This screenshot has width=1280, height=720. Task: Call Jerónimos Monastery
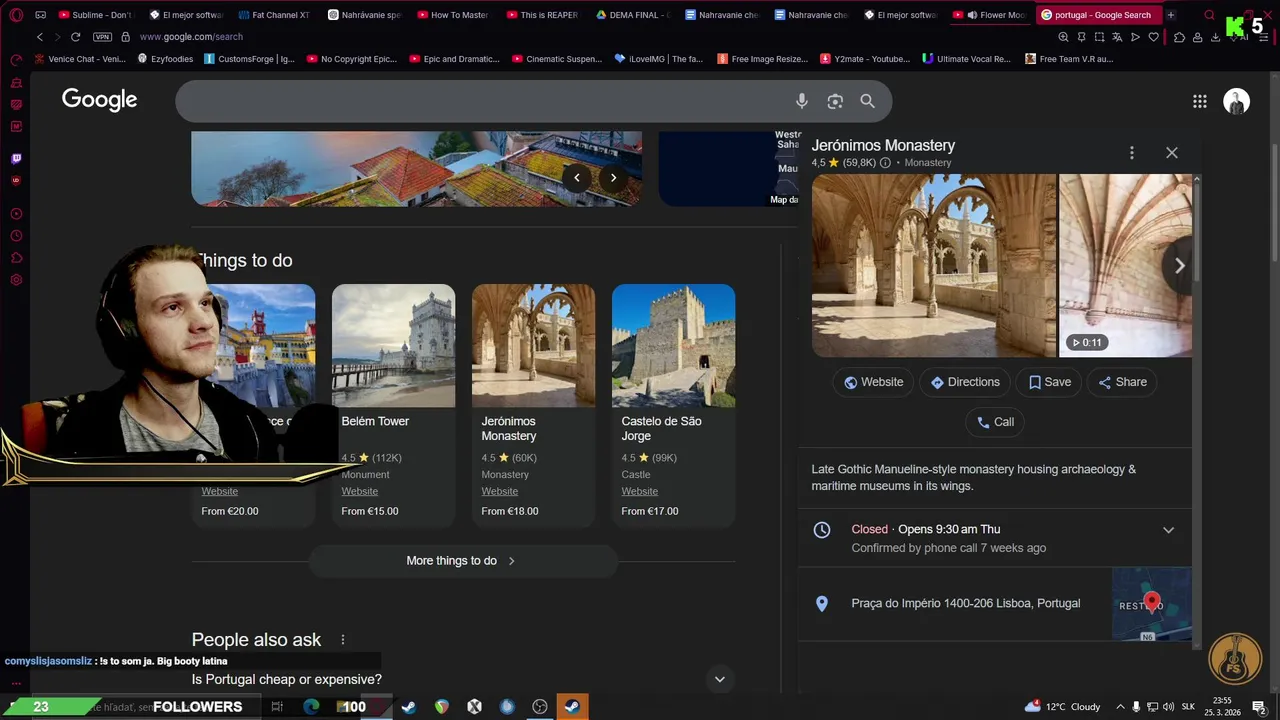tap(995, 422)
